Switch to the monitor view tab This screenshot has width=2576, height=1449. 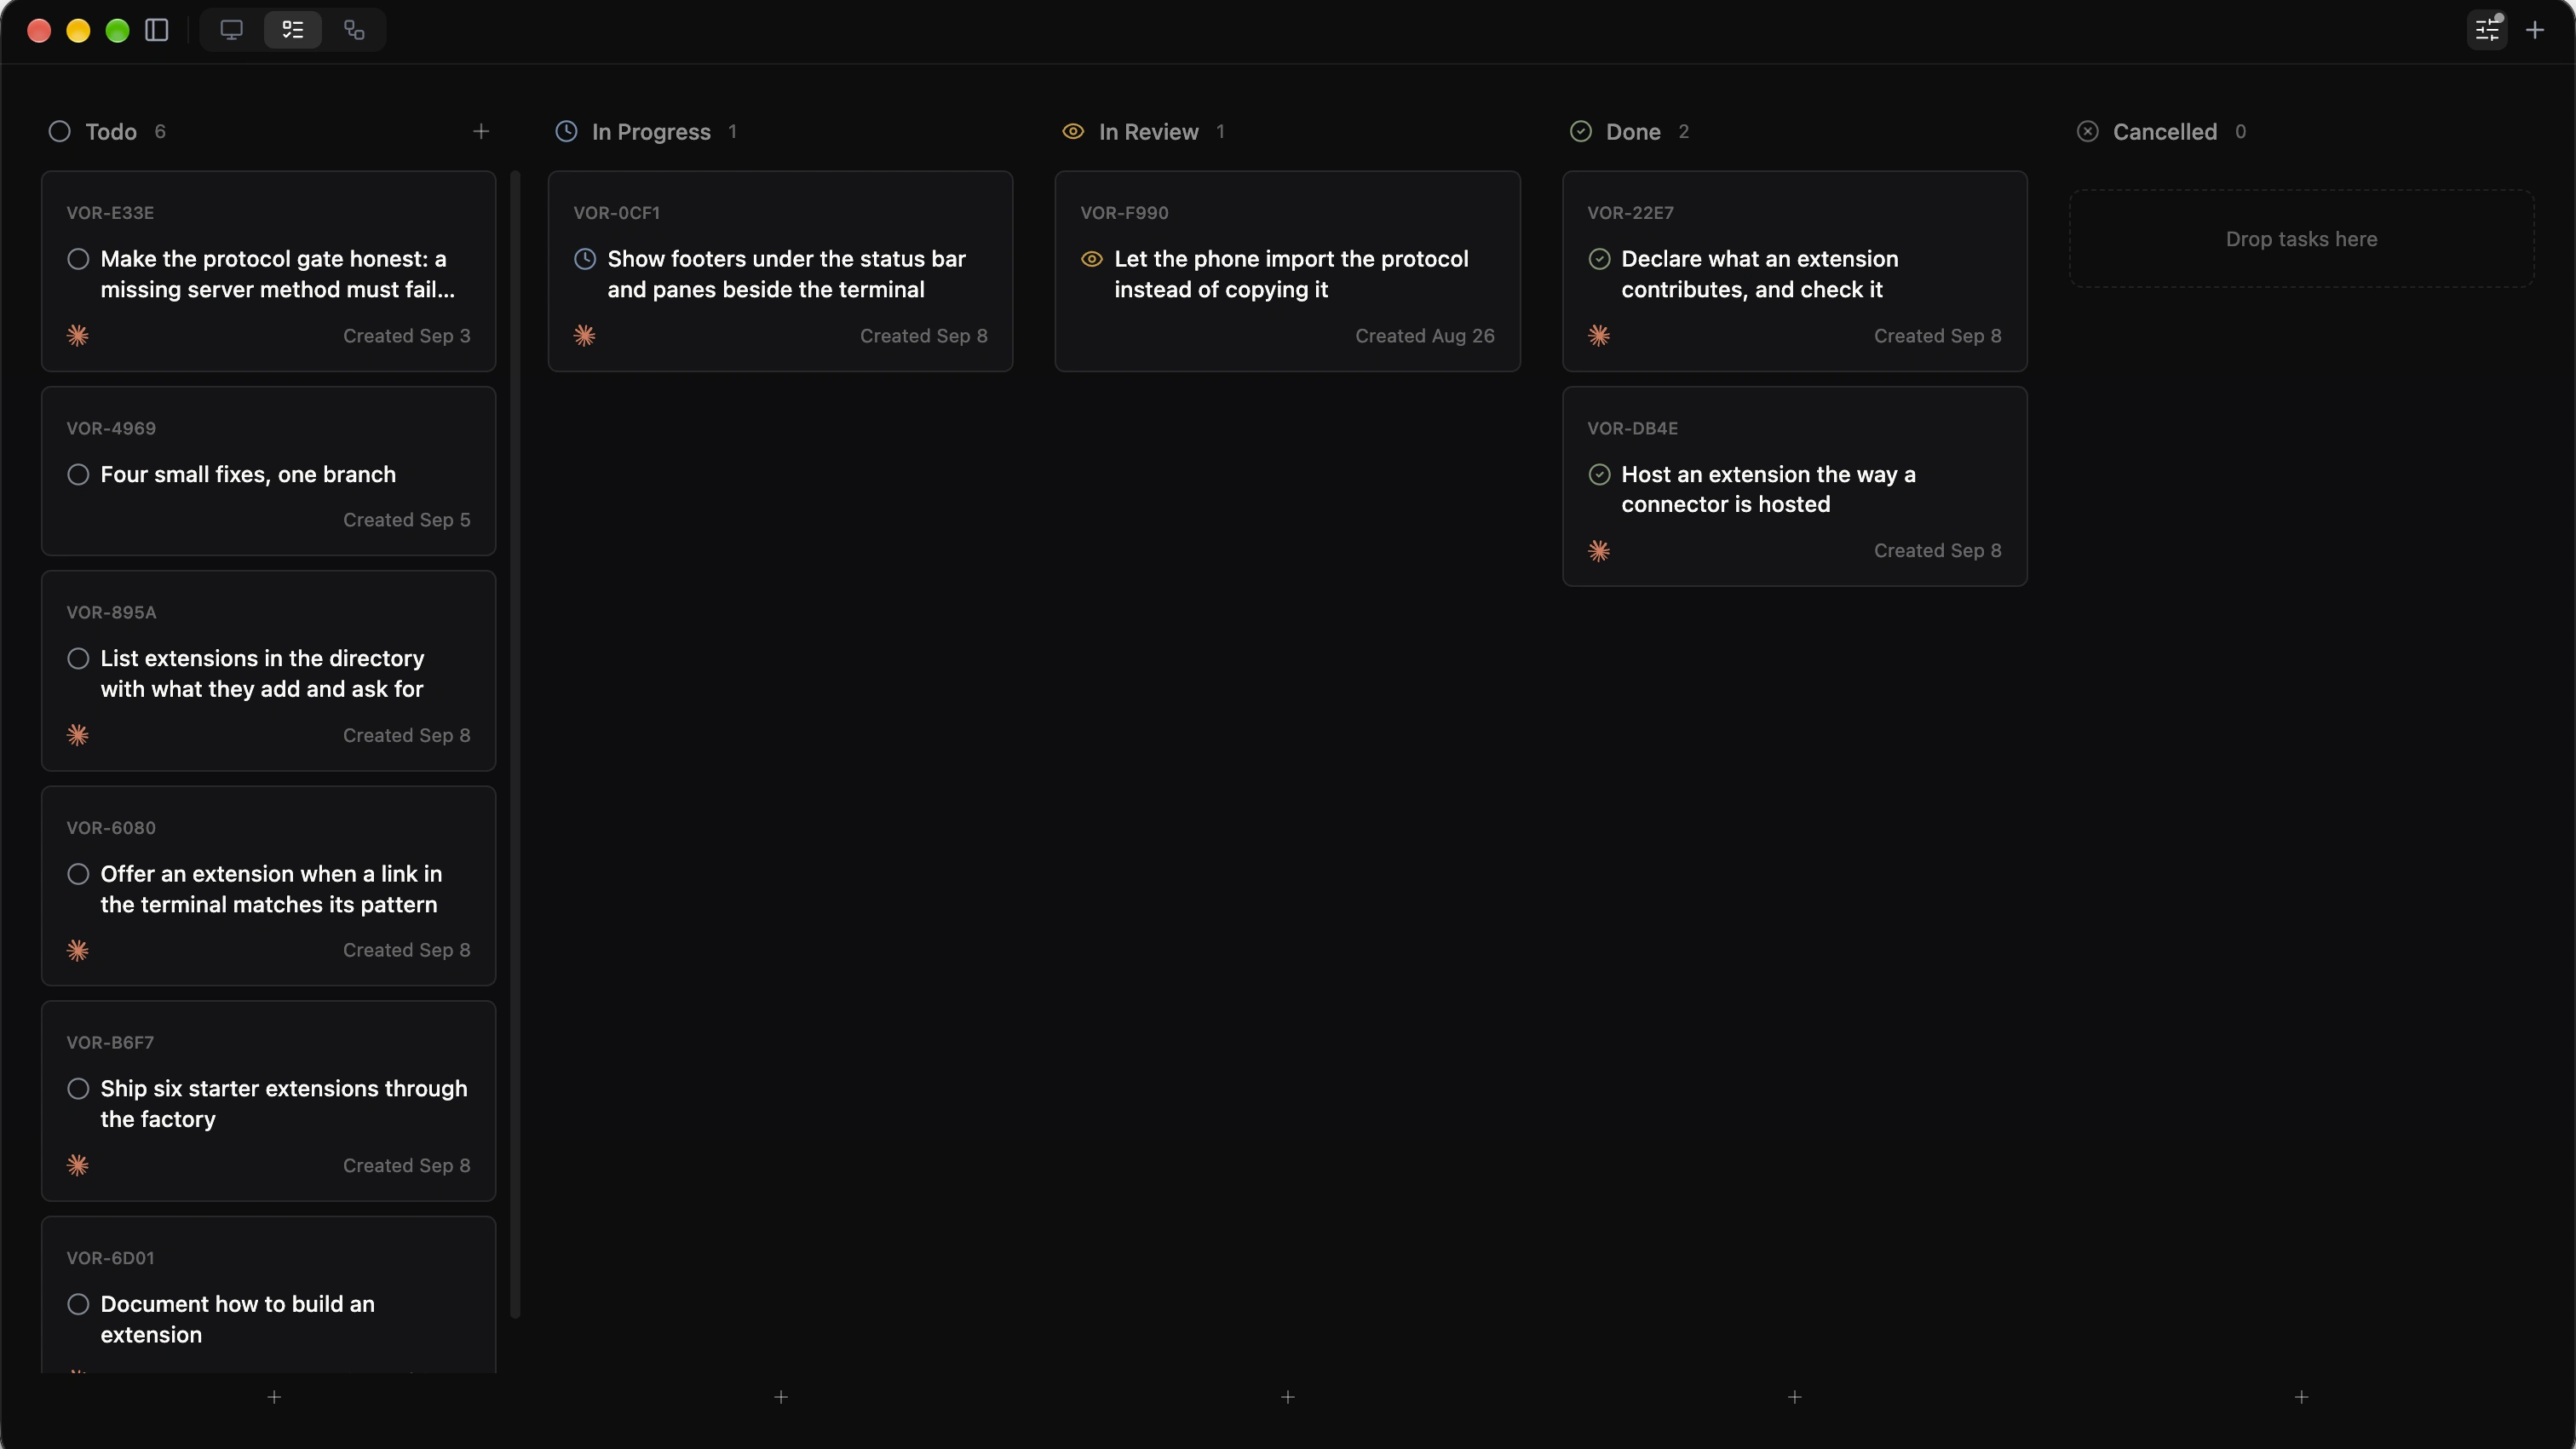pos(231,30)
